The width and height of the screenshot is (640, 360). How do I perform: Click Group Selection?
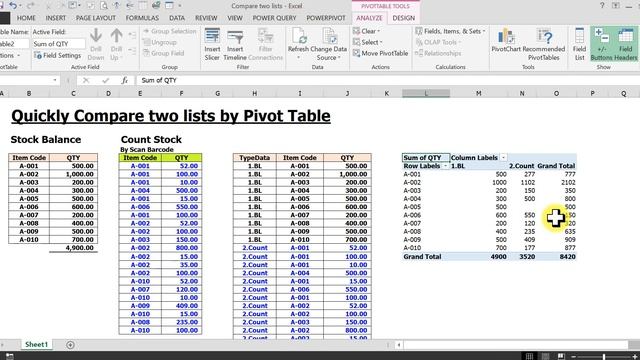tap(169, 31)
